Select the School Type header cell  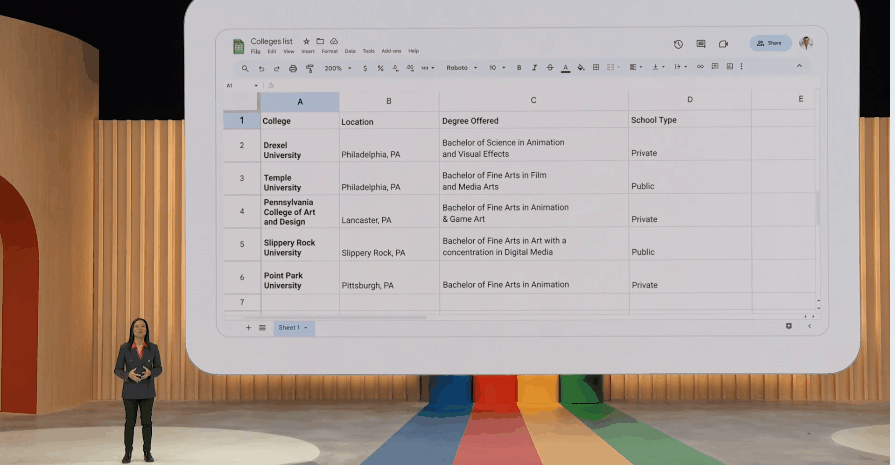point(690,119)
